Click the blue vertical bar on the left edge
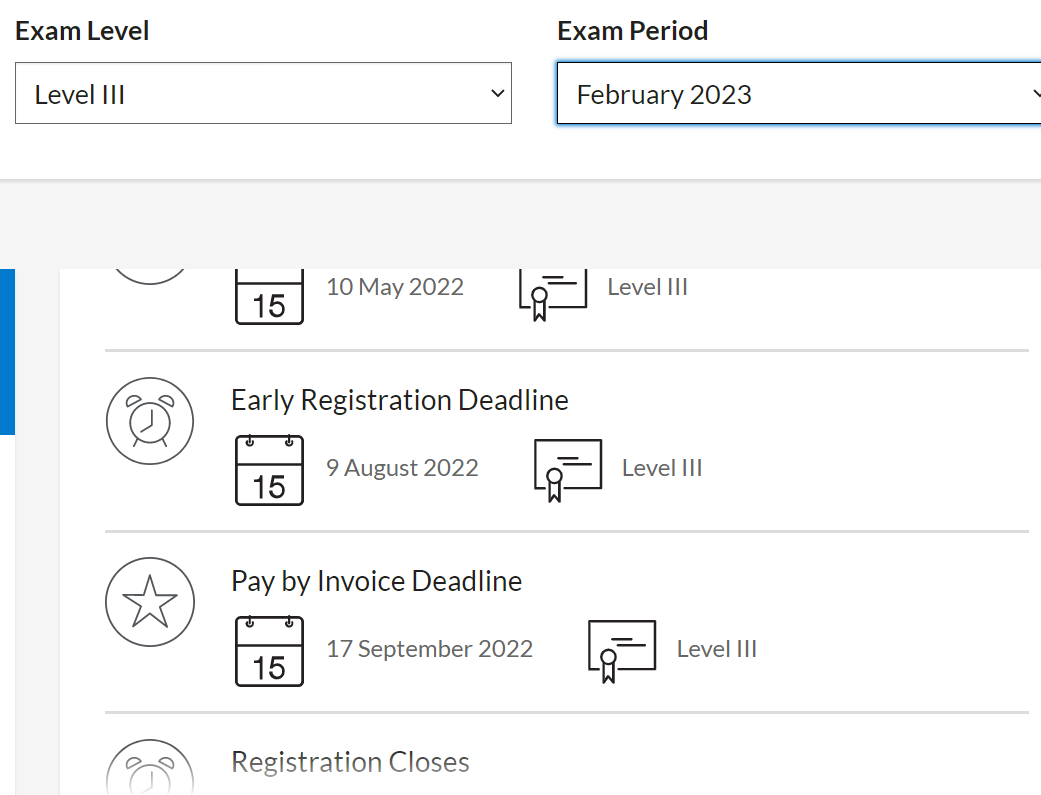1041x795 pixels. [x=7, y=351]
